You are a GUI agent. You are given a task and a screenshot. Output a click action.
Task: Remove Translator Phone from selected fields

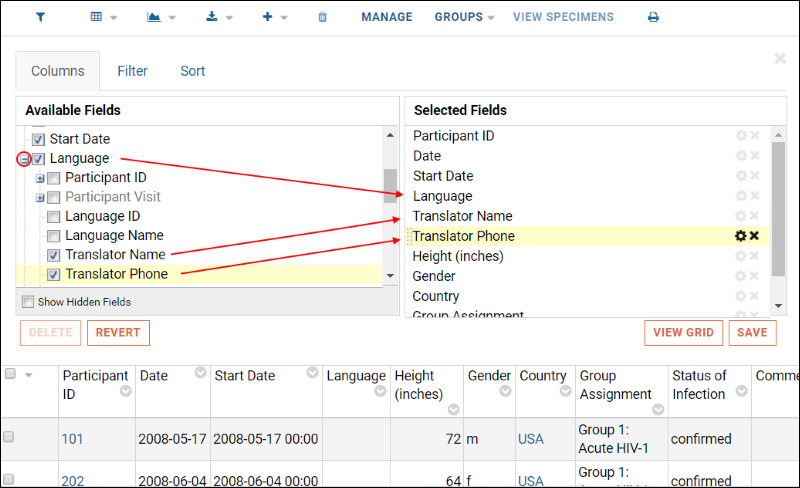(754, 236)
